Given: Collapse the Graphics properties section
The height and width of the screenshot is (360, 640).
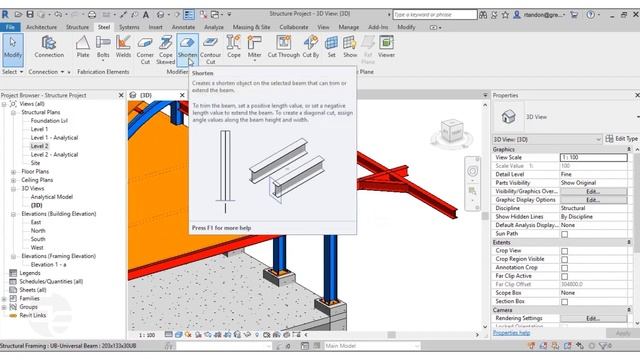Looking at the screenshot, I should click(629, 149).
